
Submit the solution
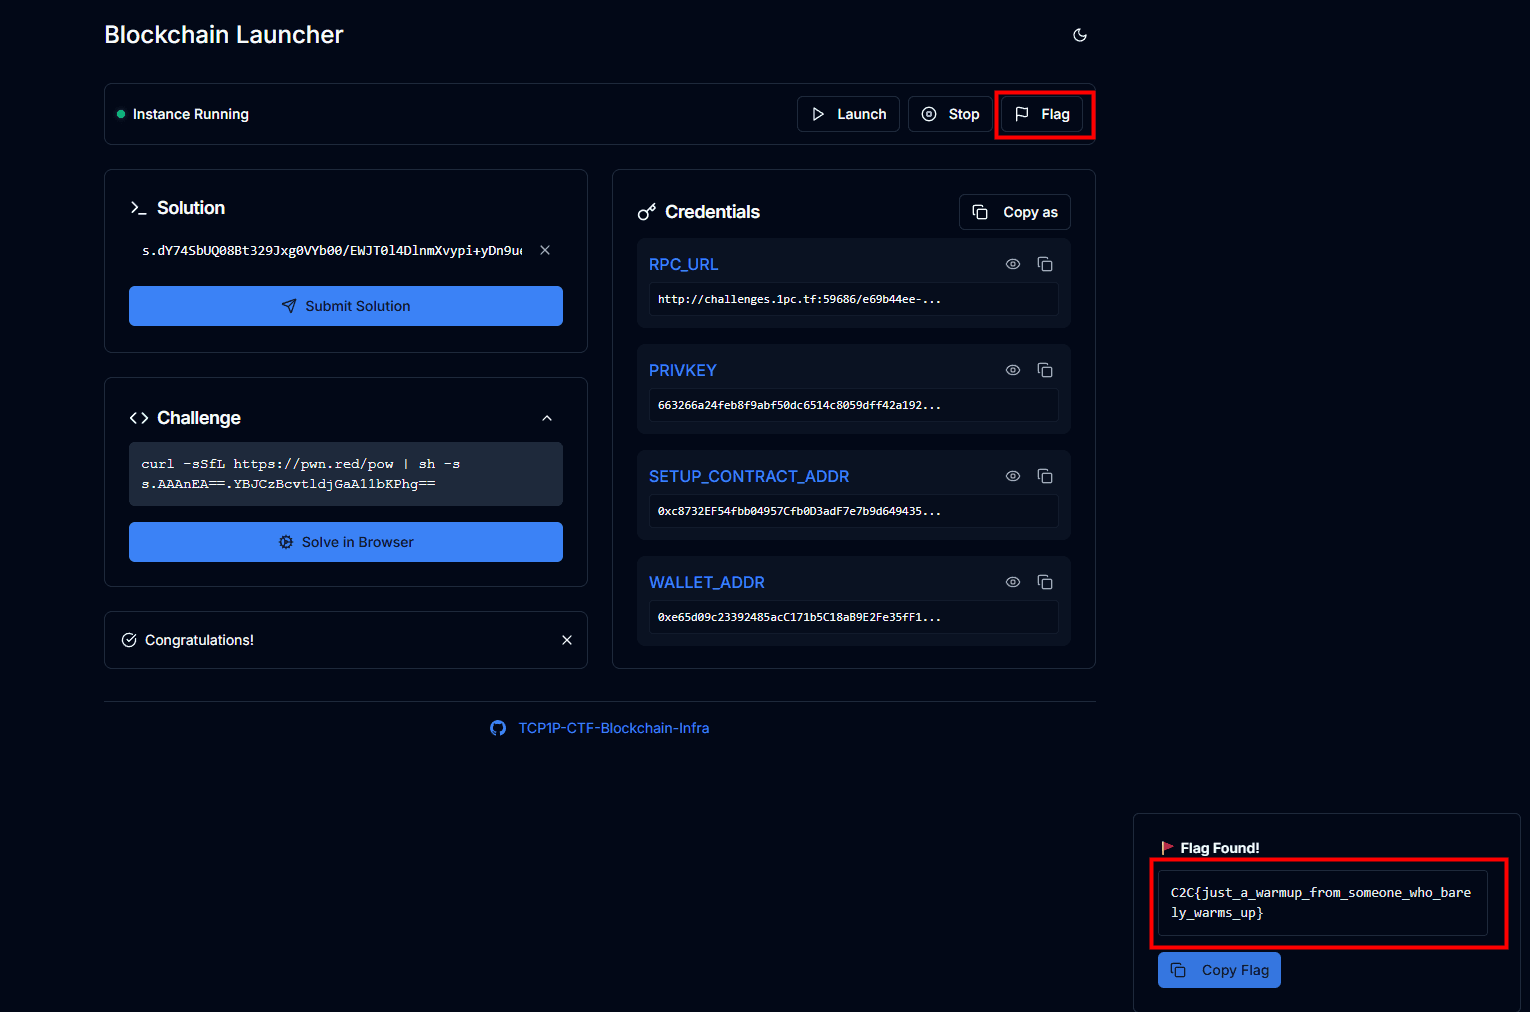[x=346, y=306]
